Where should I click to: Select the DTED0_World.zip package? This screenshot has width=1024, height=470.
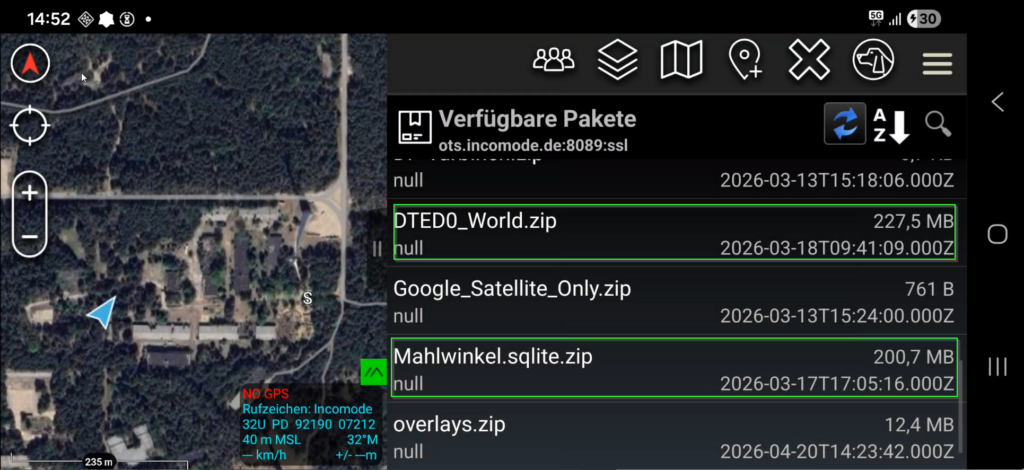pyautogui.click(x=674, y=234)
